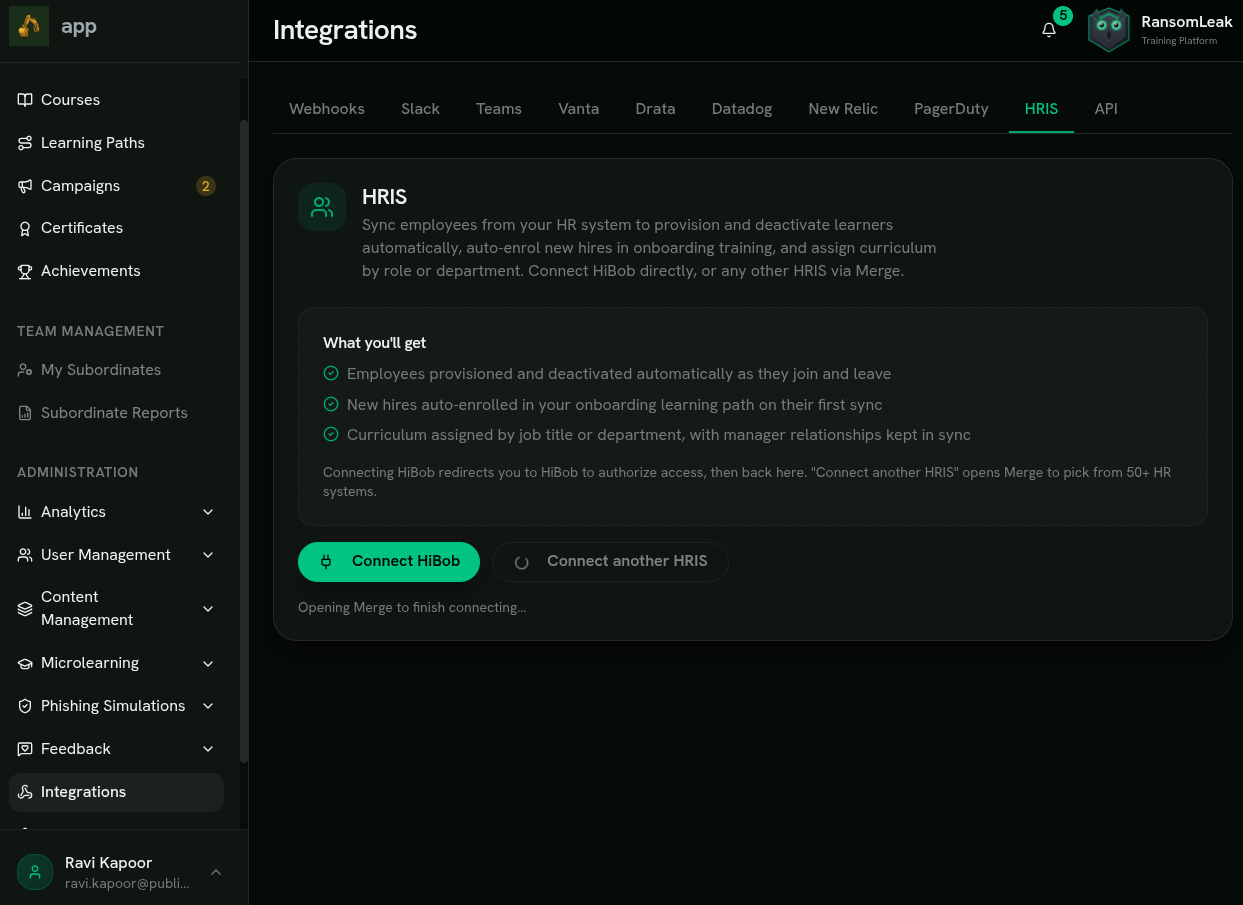Click the User Management users icon

pyautogui.click(x=25, y=555)
